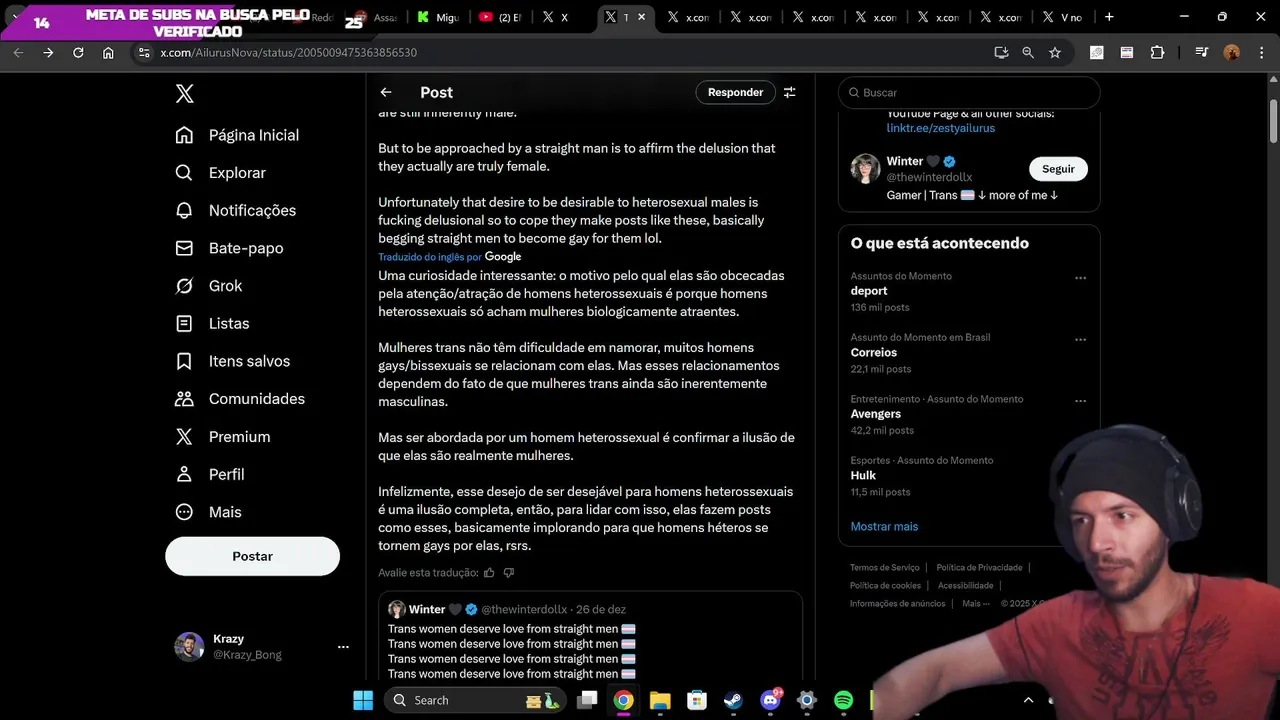Open Notificações bell icon
Screen dimensions: 1280x720
pos(184,210)
